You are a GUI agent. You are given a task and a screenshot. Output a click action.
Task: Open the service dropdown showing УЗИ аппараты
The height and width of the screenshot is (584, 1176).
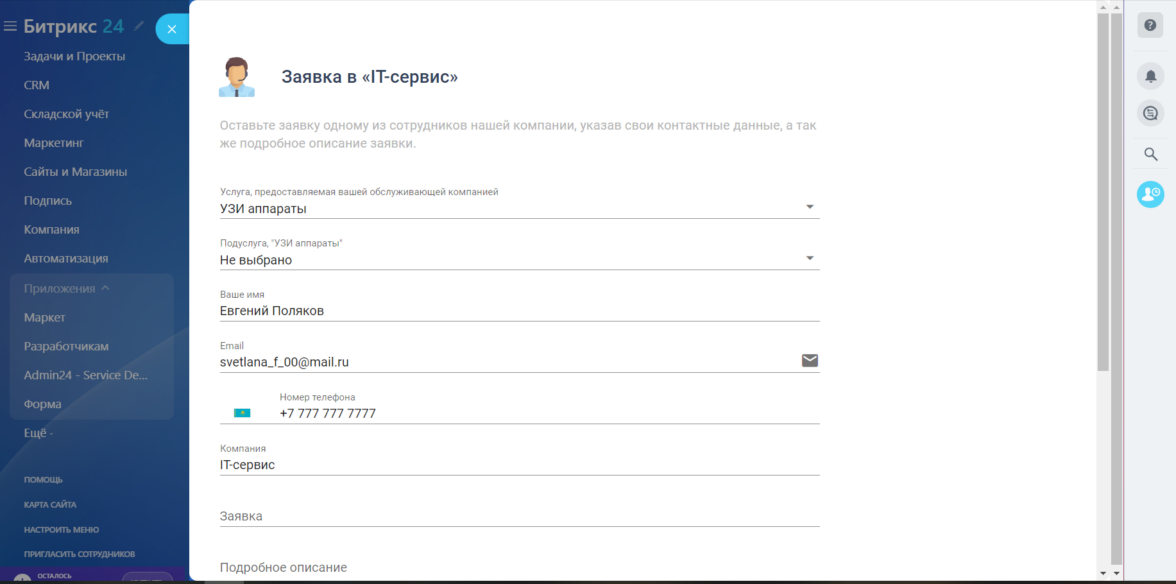click(519, 209)
